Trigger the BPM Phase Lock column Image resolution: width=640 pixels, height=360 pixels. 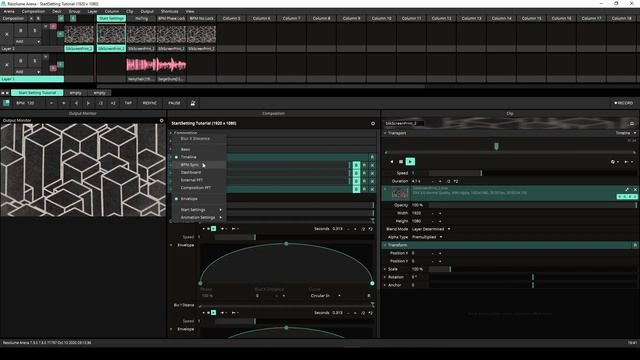pos(171,18)
